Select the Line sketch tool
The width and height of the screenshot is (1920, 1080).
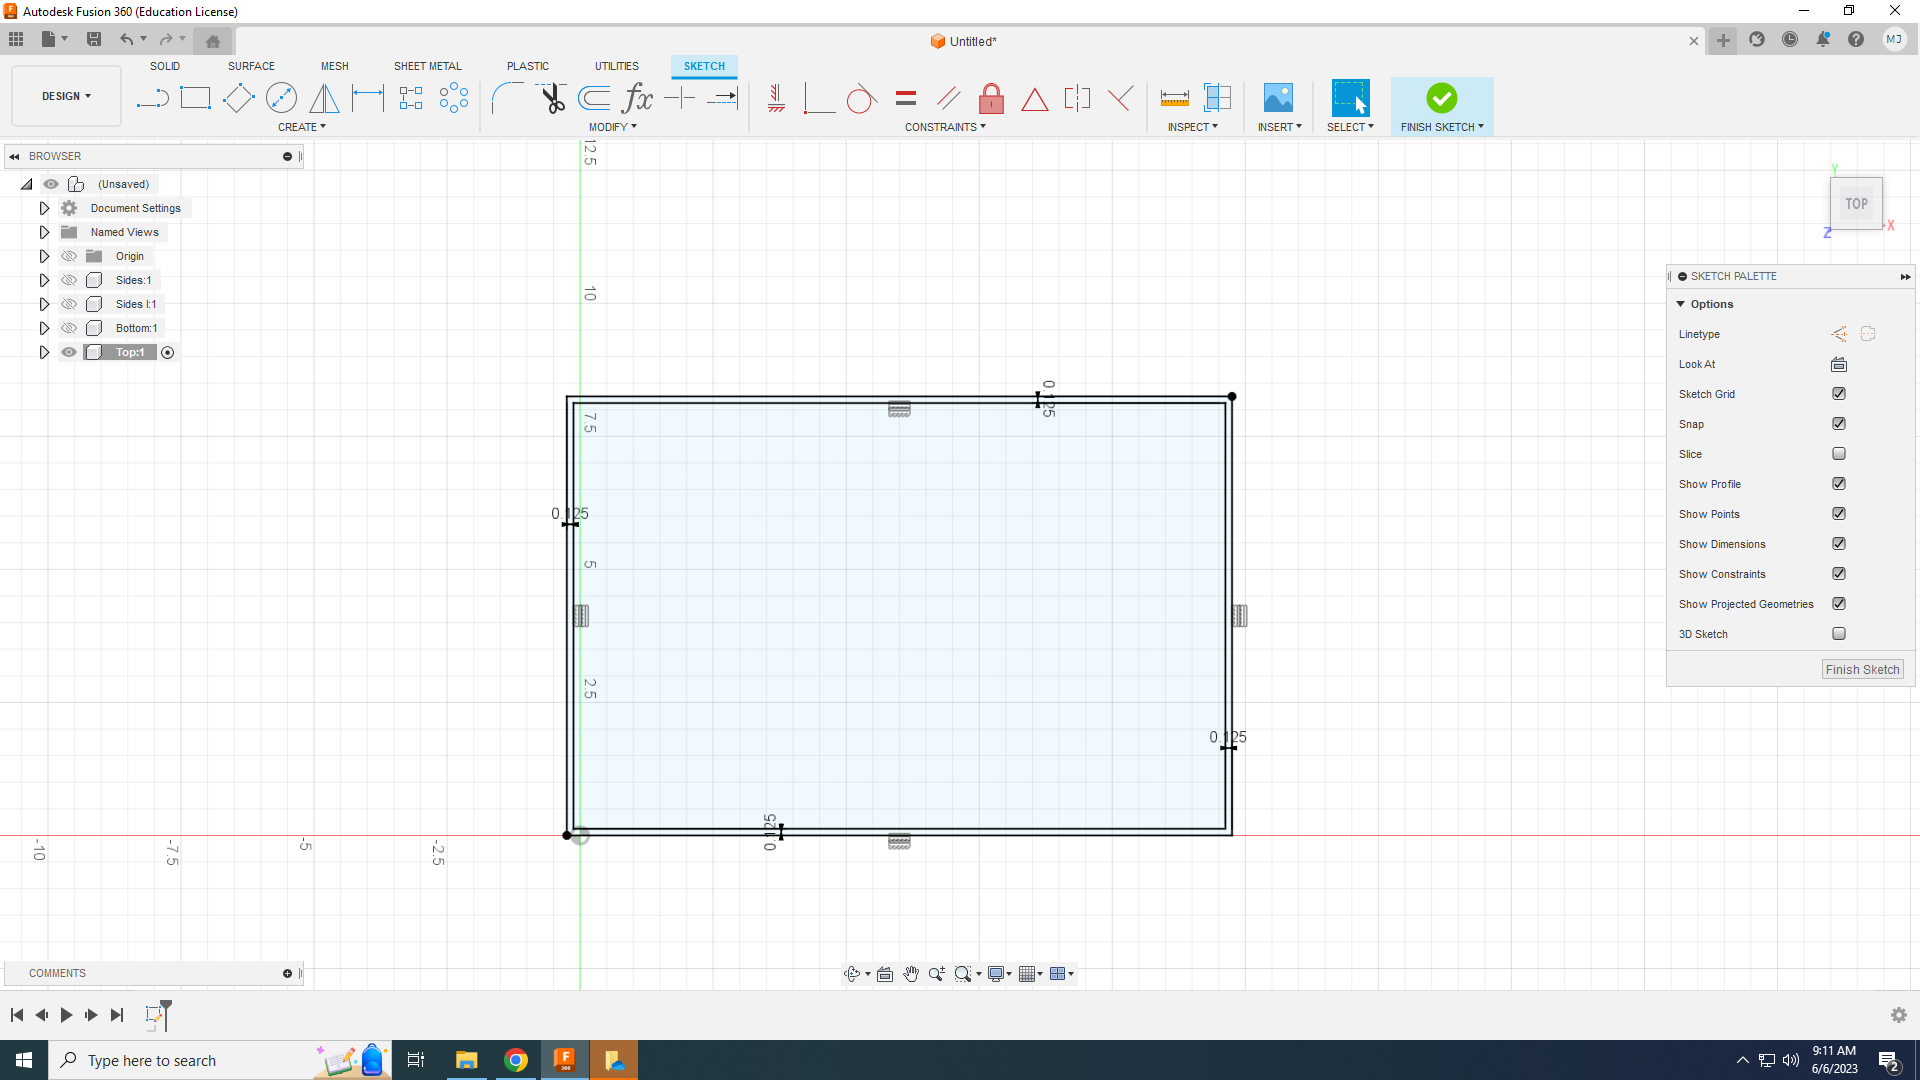tap(152, 98)
